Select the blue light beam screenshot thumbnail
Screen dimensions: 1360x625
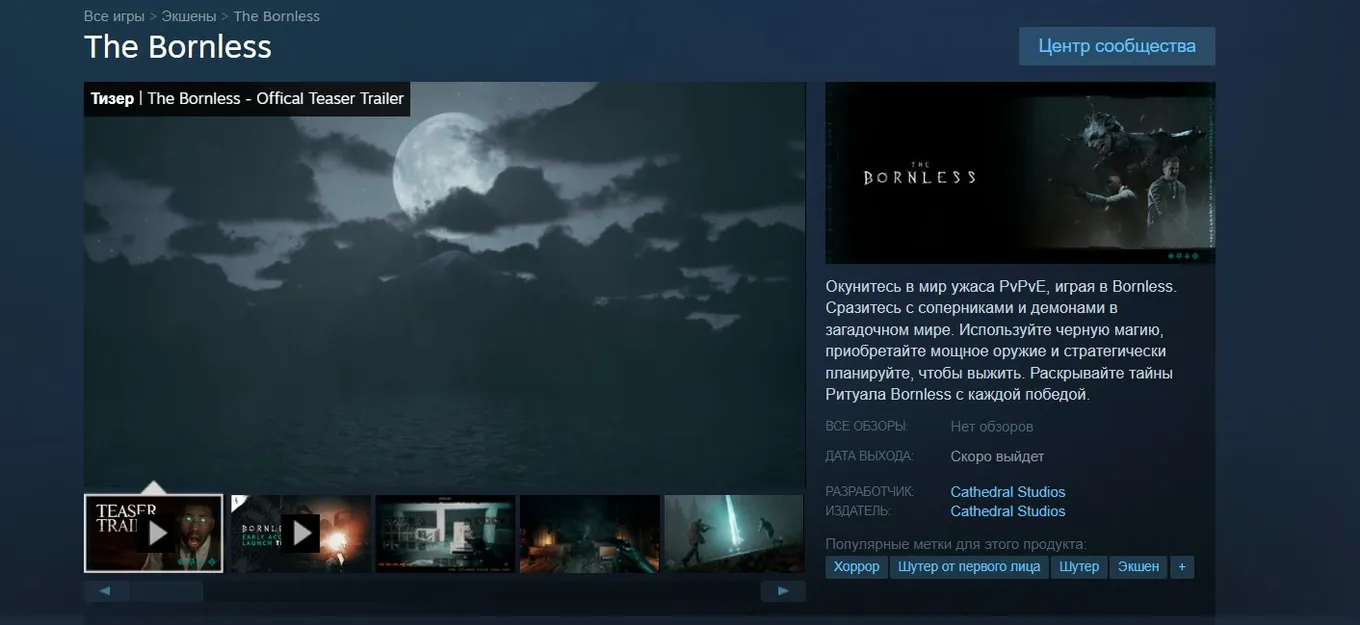(734, 533)
